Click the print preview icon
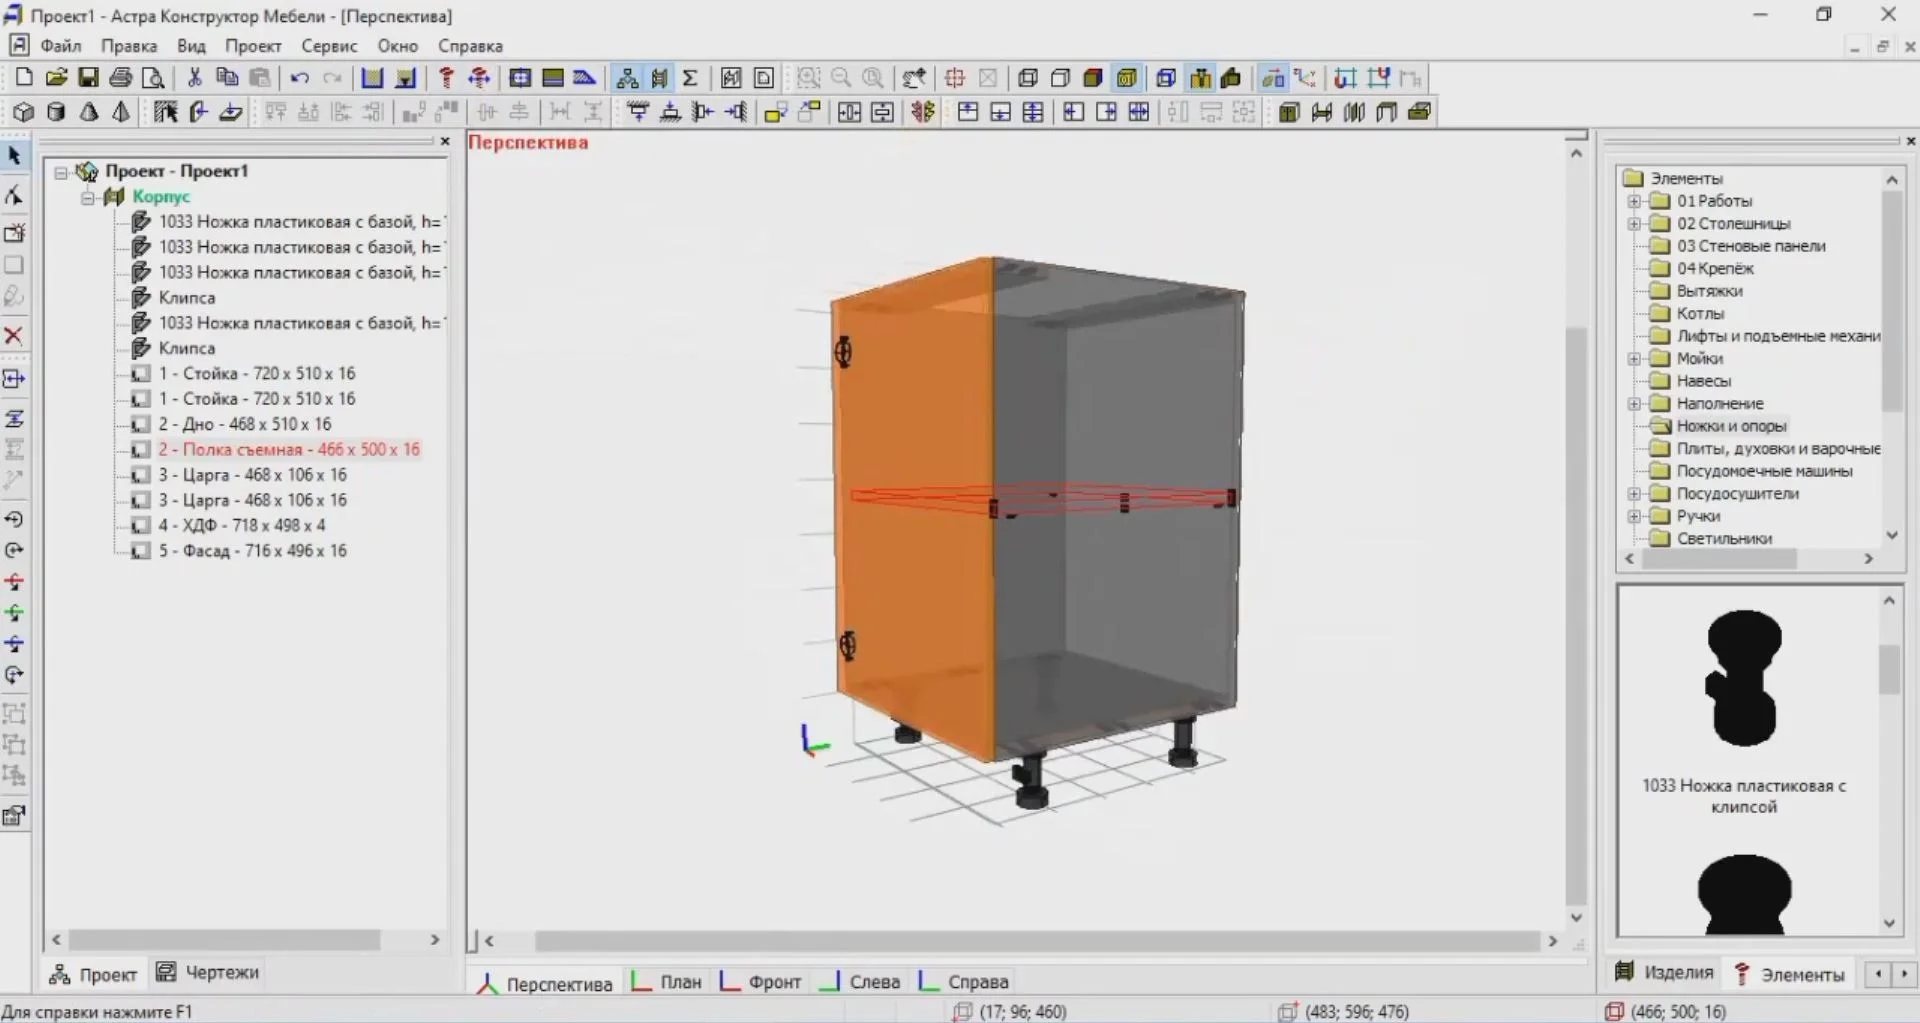Image resolution: width=1920 pixels, height=1023 pixels. tap(153, 78)
